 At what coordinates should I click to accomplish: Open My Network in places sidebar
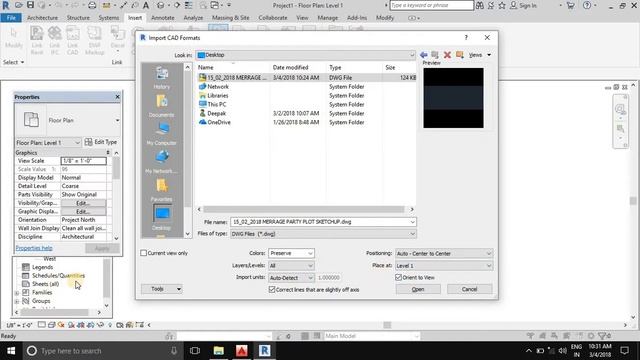point(162,162)
